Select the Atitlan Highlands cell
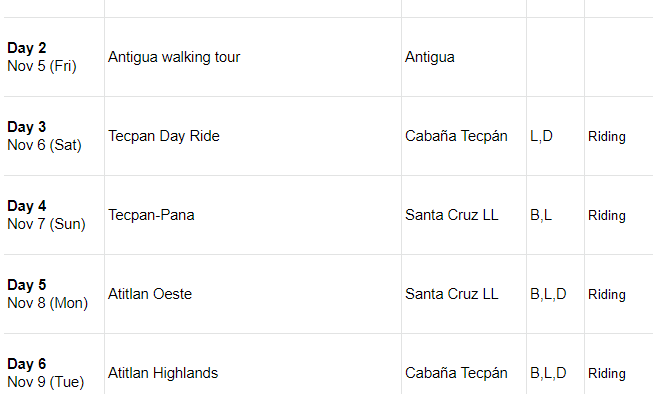 (x=253, y=364)
